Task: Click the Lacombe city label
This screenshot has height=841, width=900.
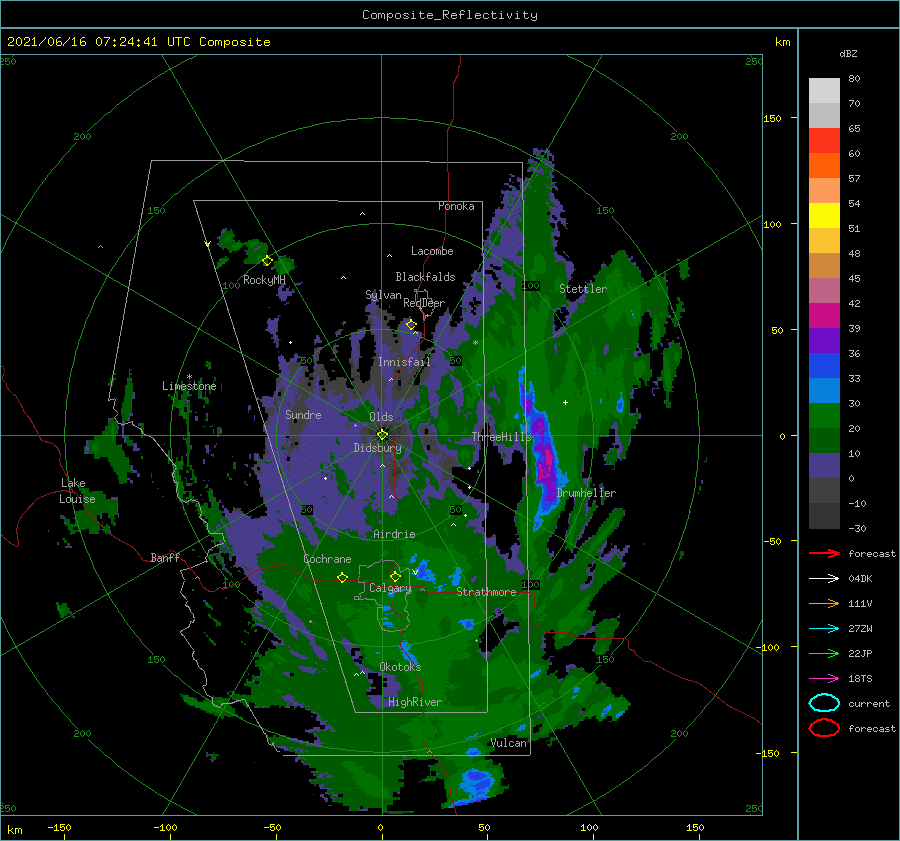Action: 432,251
